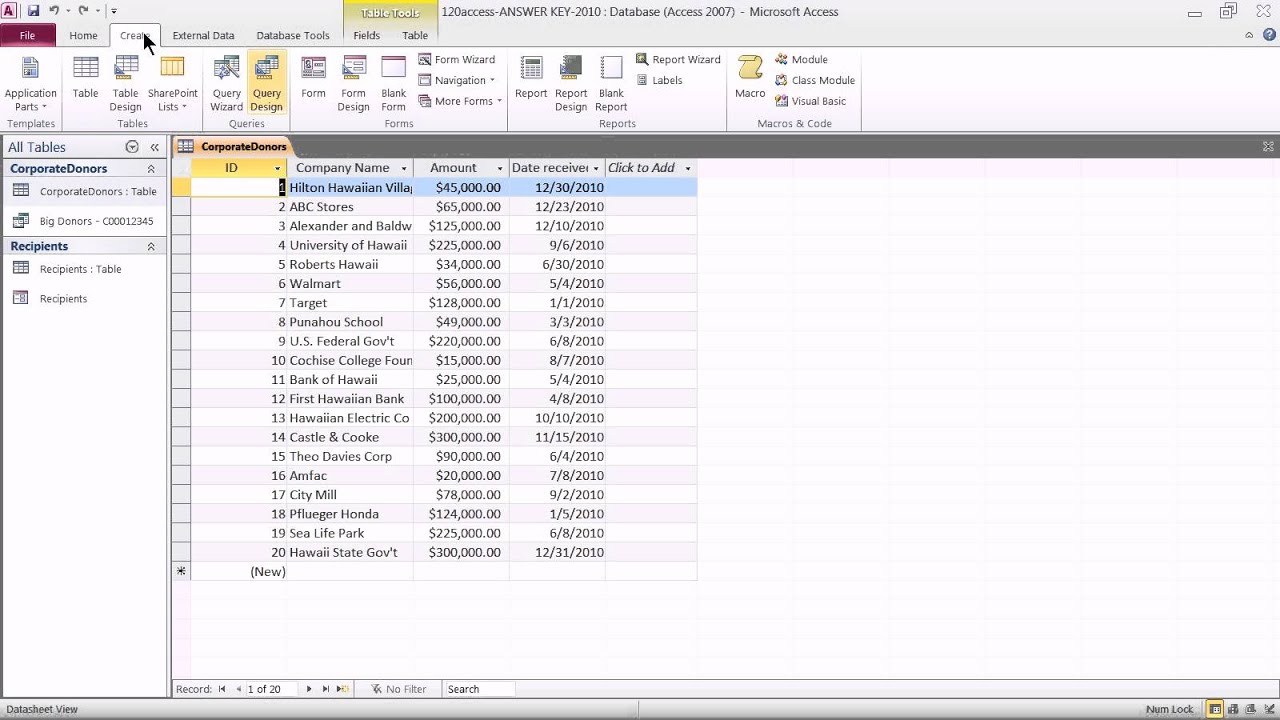The height and width of the screenshot is (720, 1280).
Task: Open the Click to Add column dropdown
Action: coord(688,168)
